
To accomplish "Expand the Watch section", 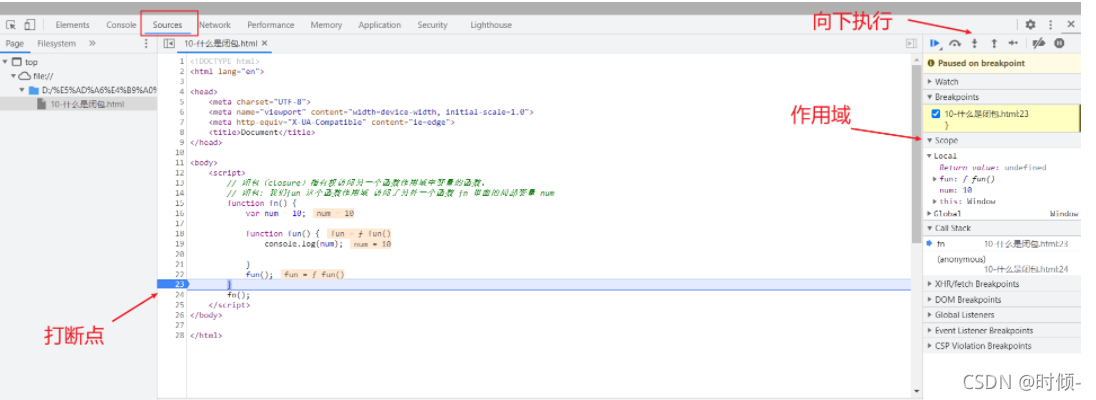I will 930,82.
